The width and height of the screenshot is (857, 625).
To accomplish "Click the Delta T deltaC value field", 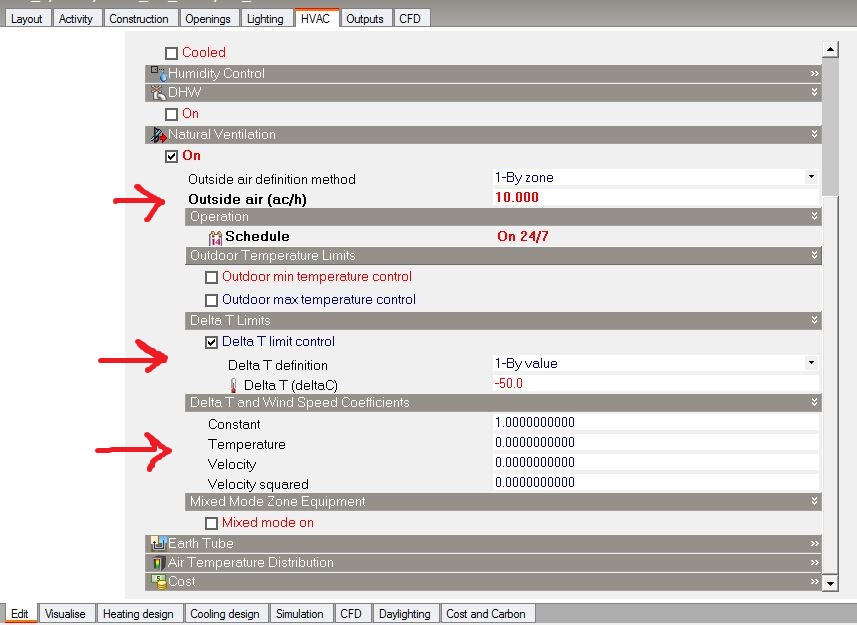I will click(655, 384).
